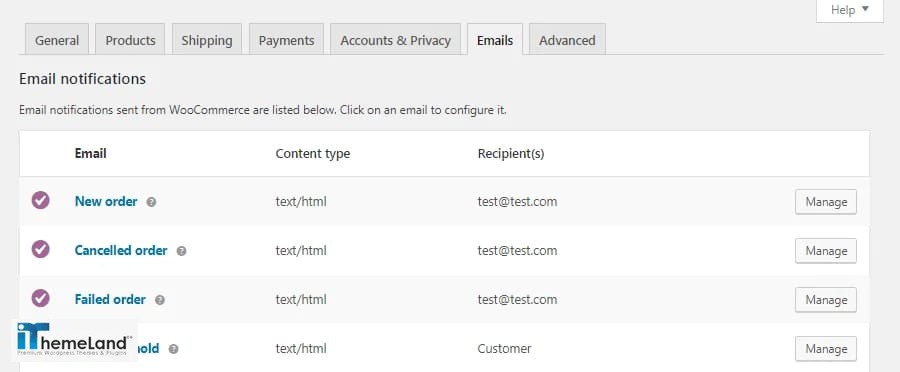Click Manage for New order email
This screenshot has width=900, height=372.
pyautogui.click(x=826, y=202)
